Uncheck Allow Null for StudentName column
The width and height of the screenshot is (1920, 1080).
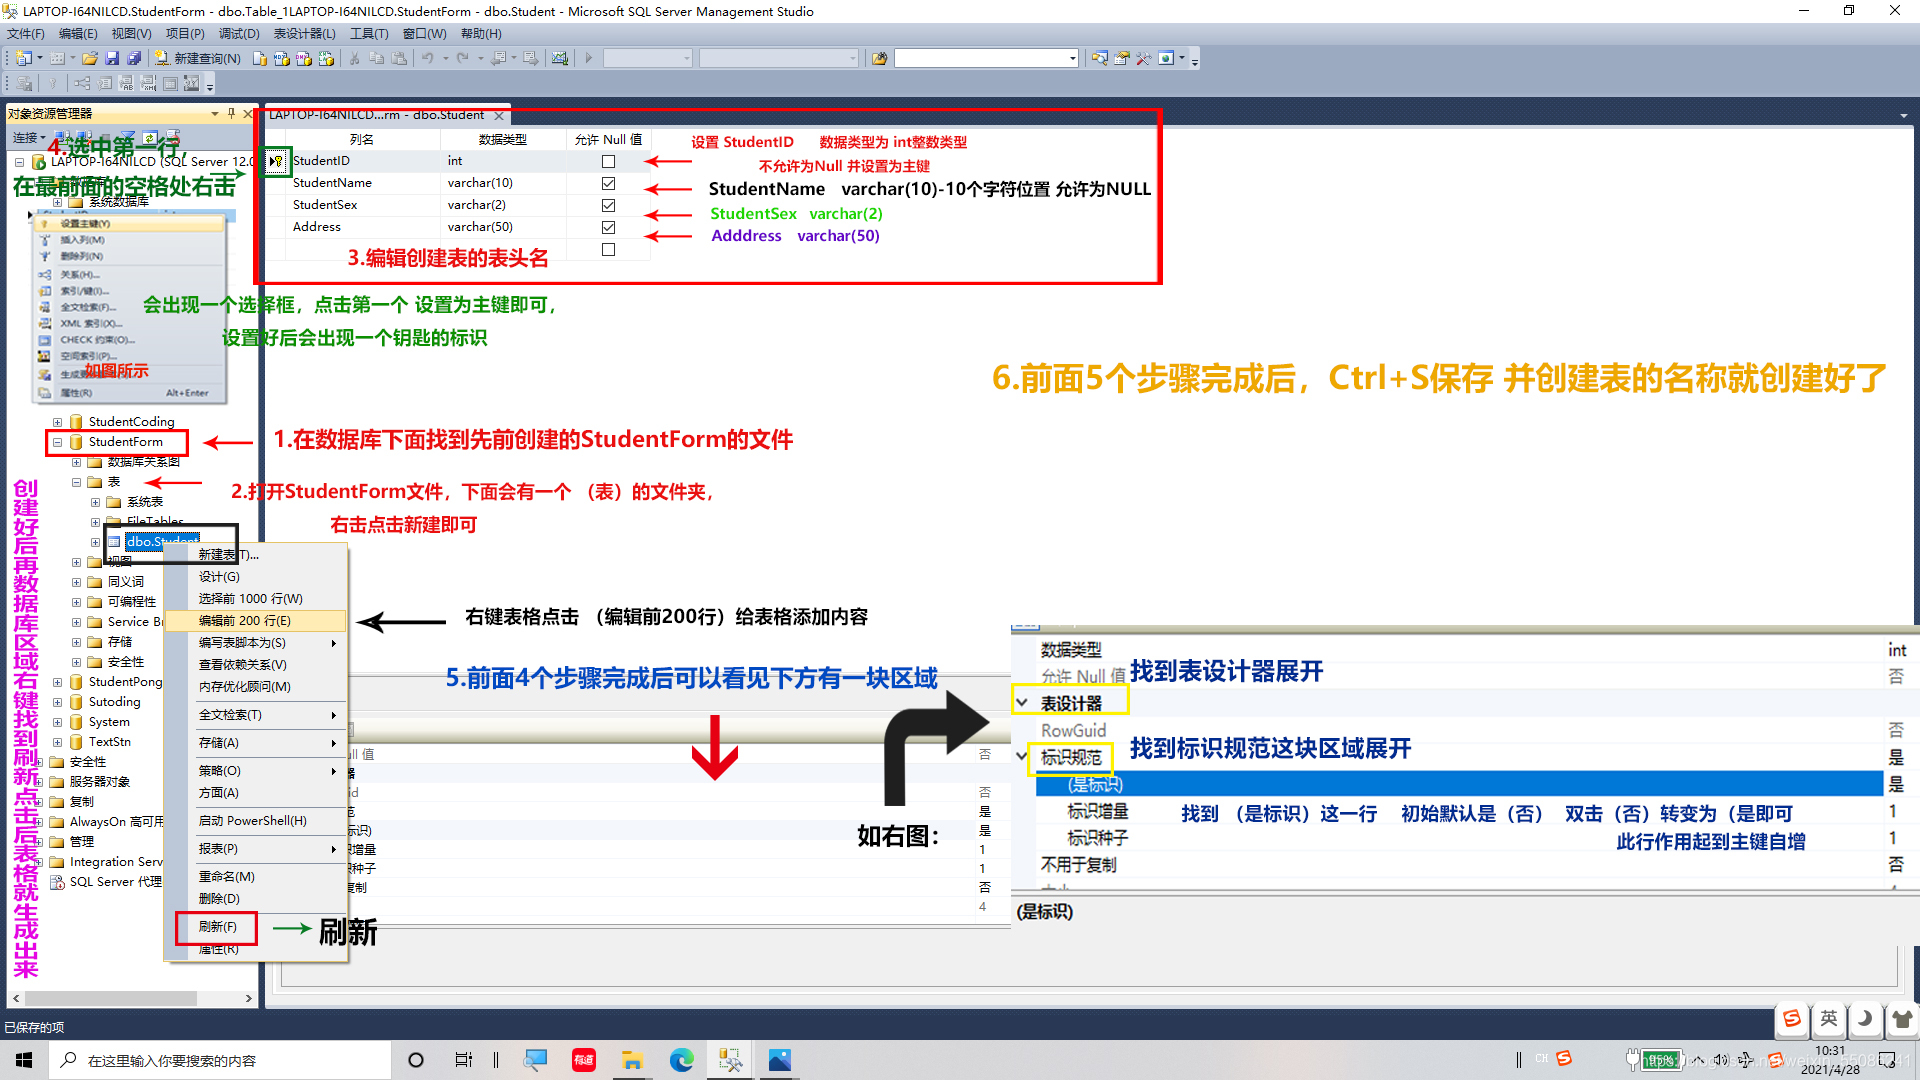[608, 183]
